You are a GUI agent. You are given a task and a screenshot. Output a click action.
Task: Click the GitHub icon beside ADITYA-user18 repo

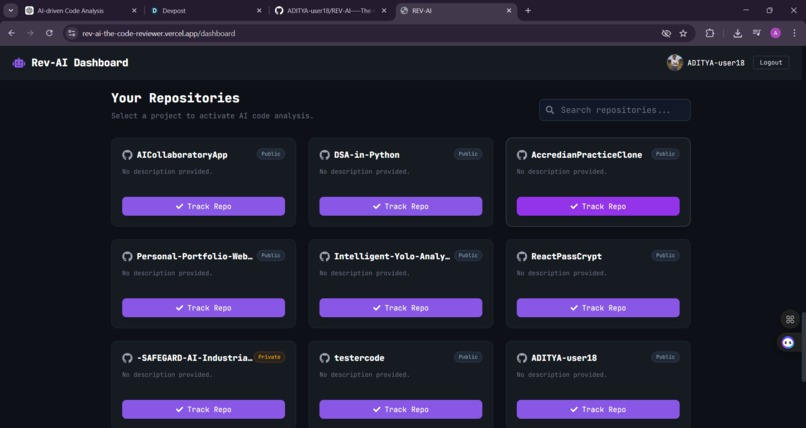point(522,358)
